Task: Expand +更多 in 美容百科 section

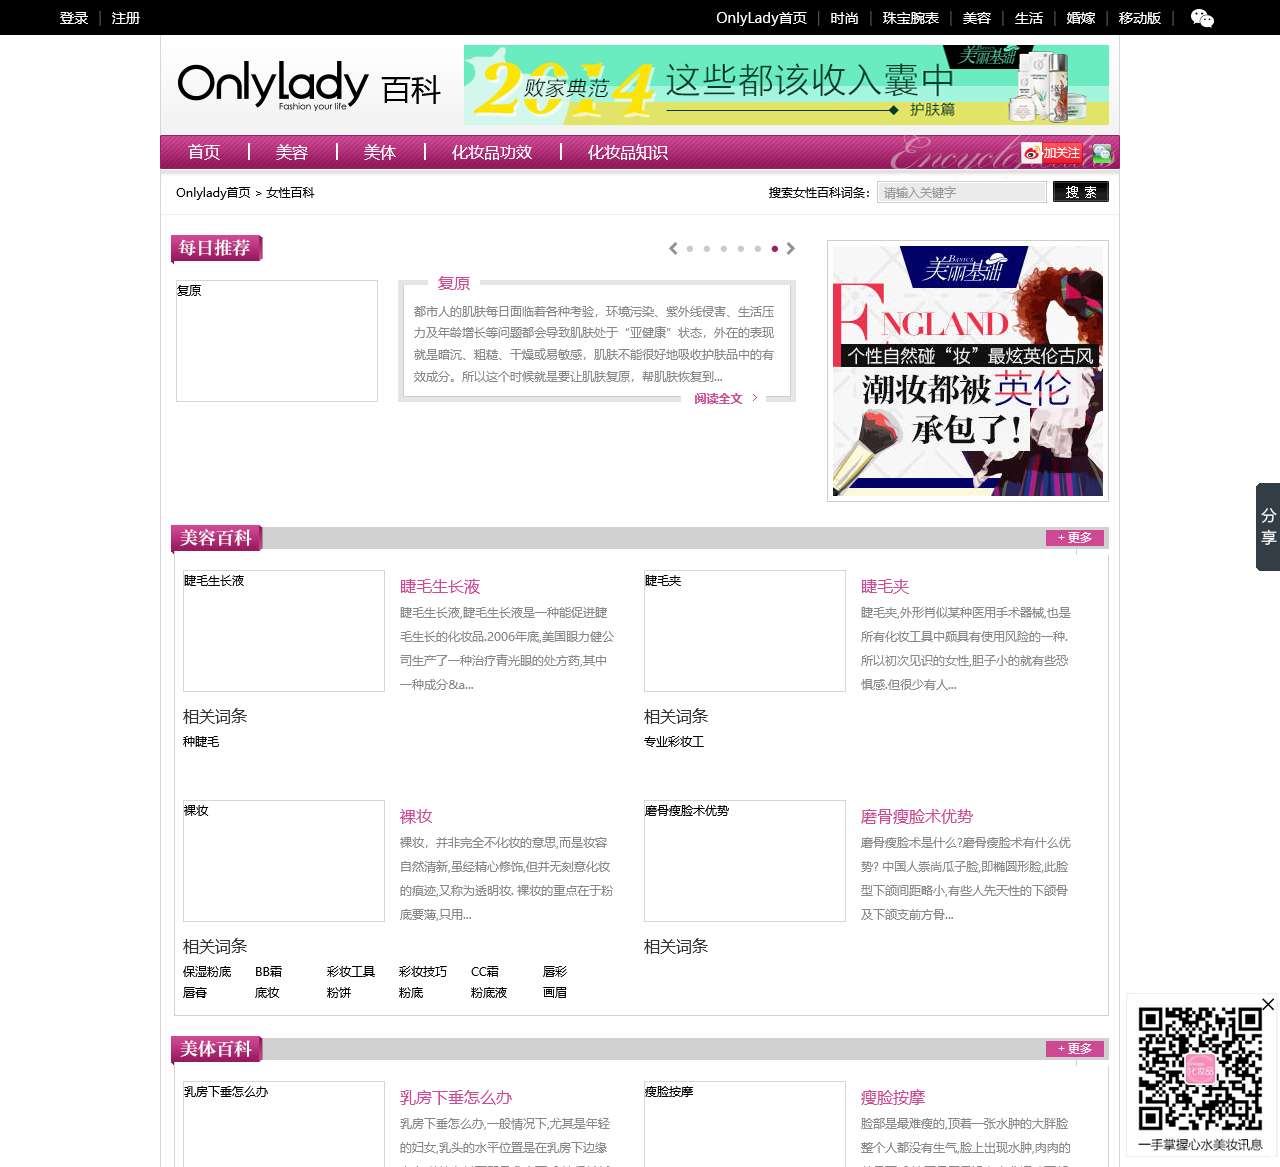Action: tap(1075, 538)
